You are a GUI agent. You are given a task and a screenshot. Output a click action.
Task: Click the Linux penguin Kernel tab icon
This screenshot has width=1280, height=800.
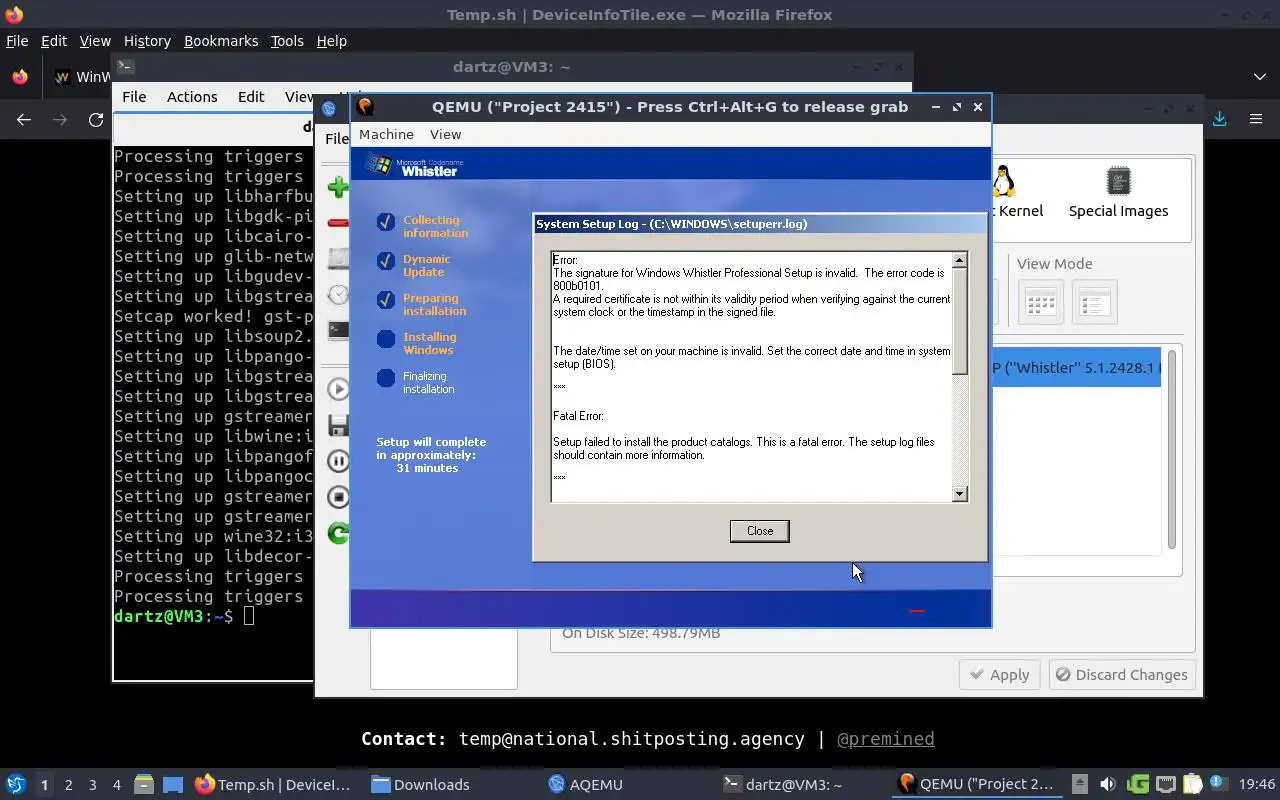1004,182
